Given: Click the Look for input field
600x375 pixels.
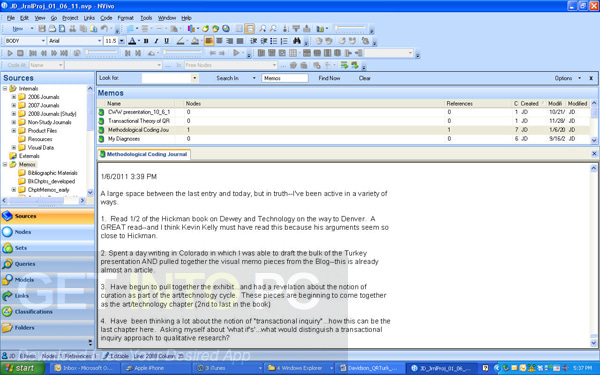Looking at the screenshot, I should [166, 78].
